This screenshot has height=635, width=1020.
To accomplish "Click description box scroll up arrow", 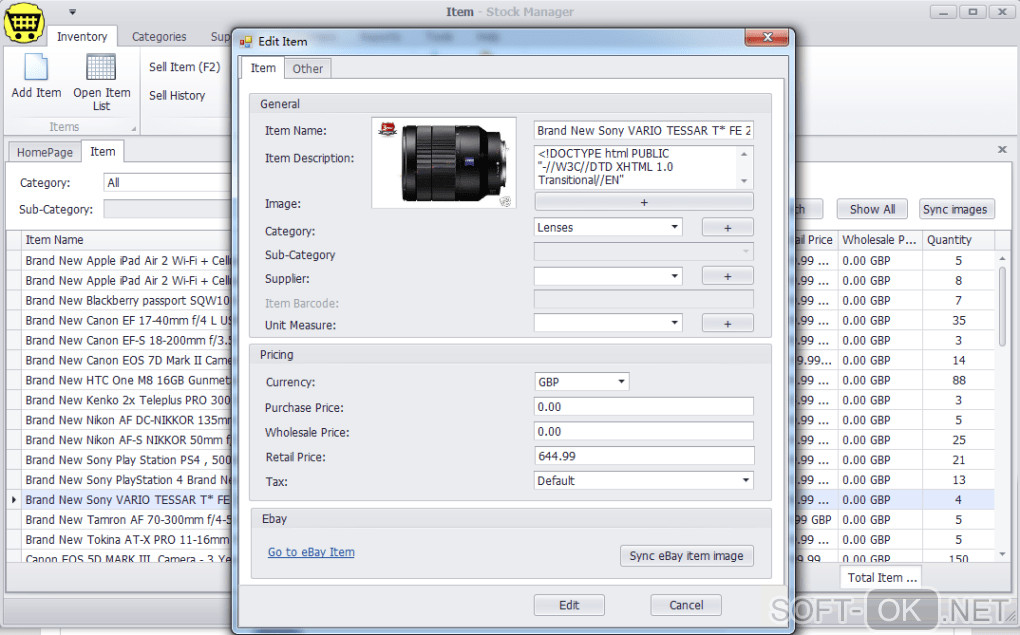I will (744, 154).
